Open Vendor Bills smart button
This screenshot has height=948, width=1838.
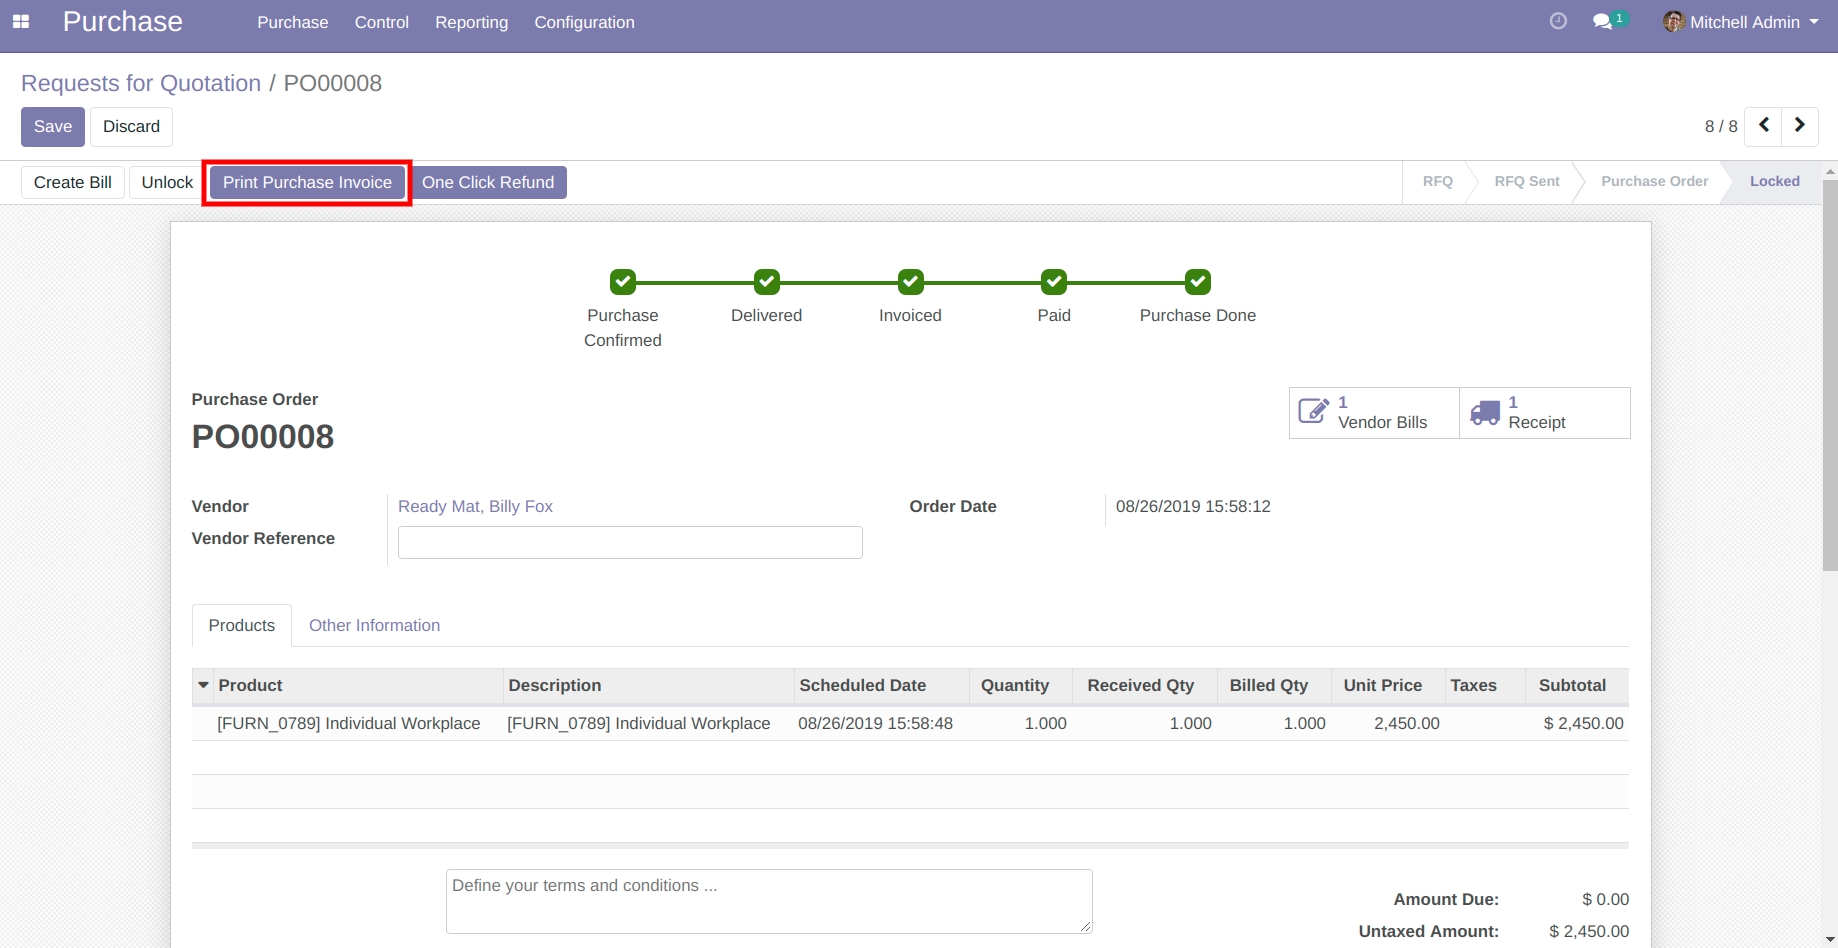[1374, 413]
